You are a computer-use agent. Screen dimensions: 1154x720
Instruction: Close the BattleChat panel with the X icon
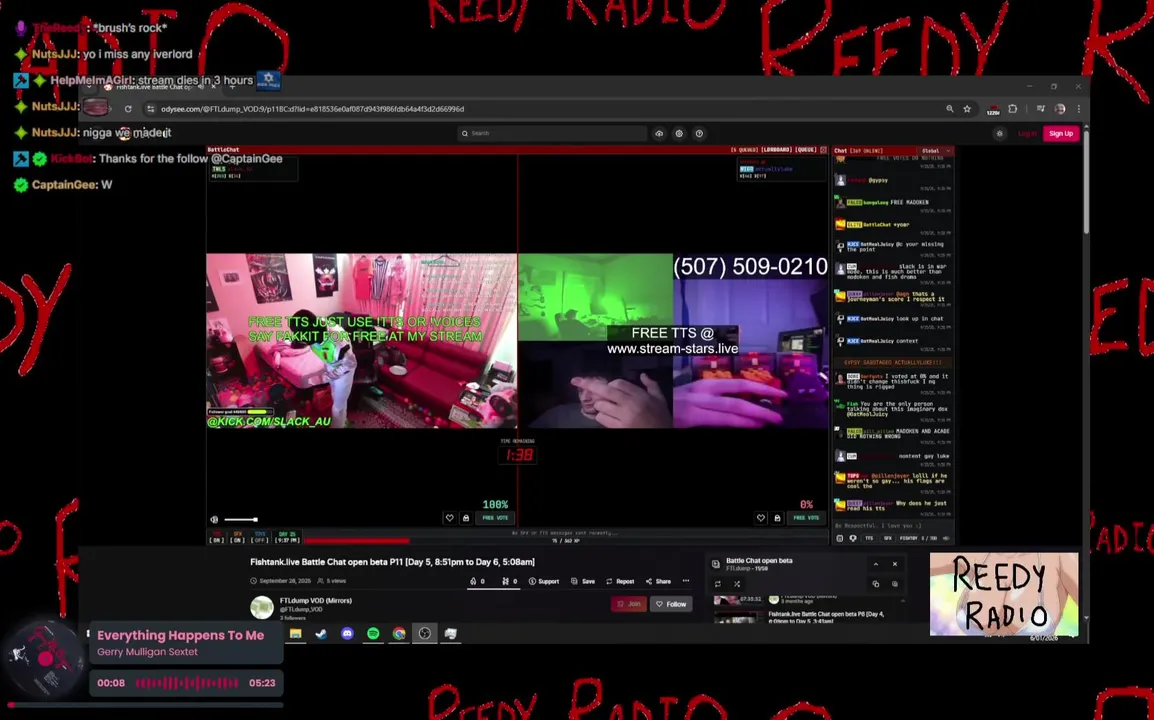tap(824, 149)
